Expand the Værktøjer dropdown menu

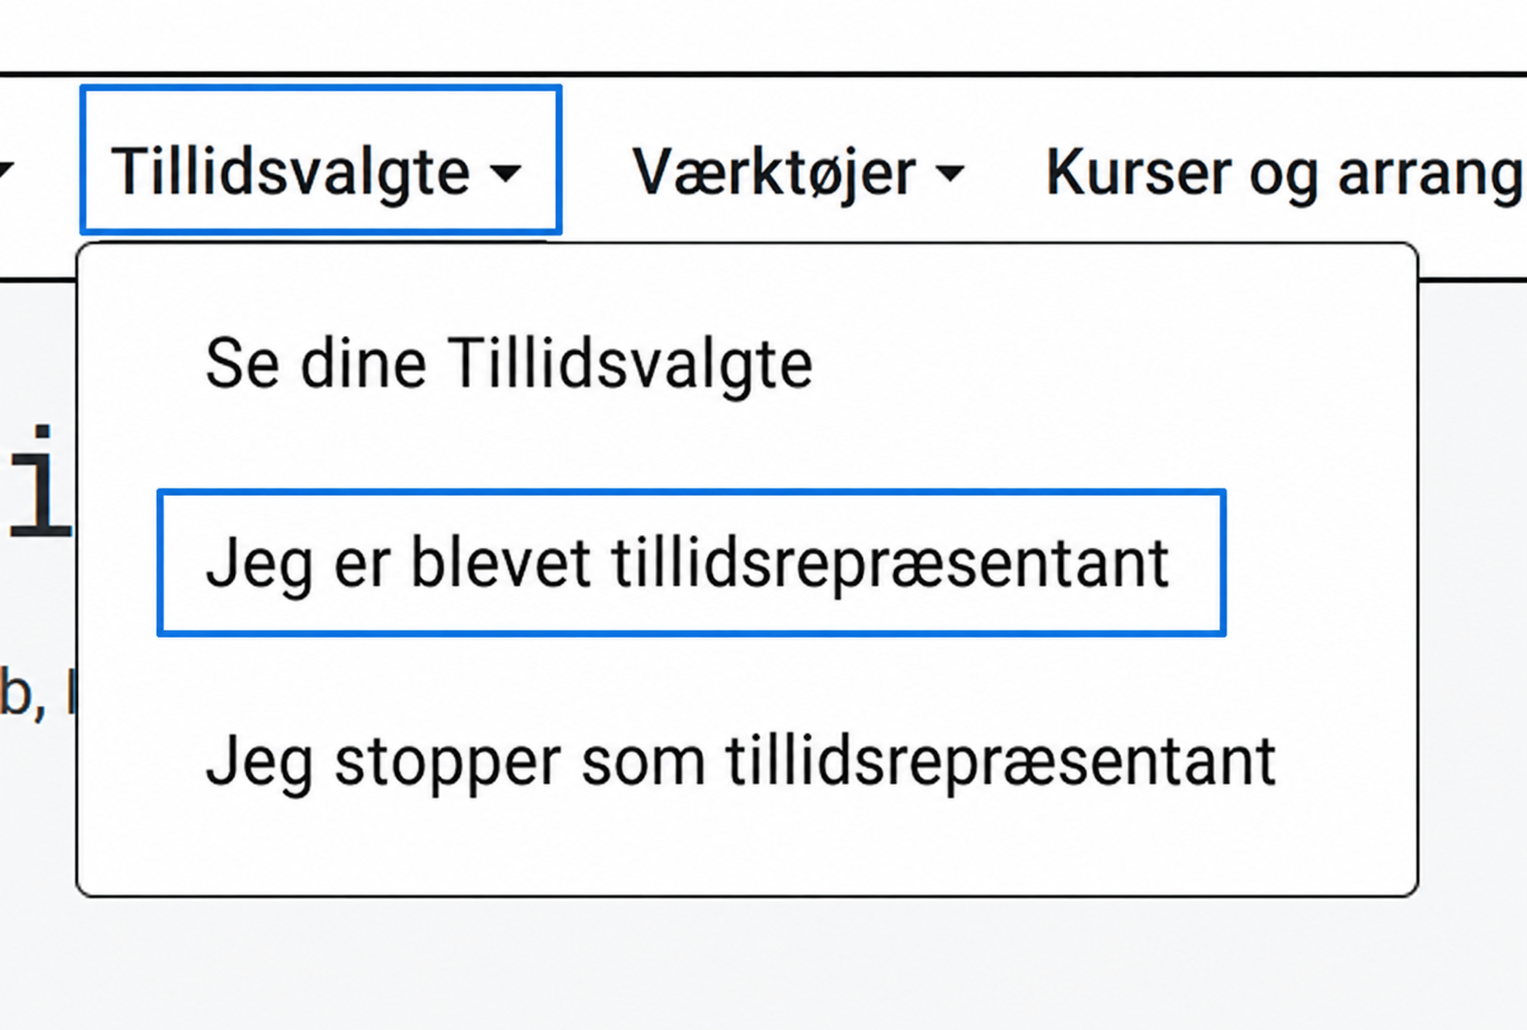[798, 172]
